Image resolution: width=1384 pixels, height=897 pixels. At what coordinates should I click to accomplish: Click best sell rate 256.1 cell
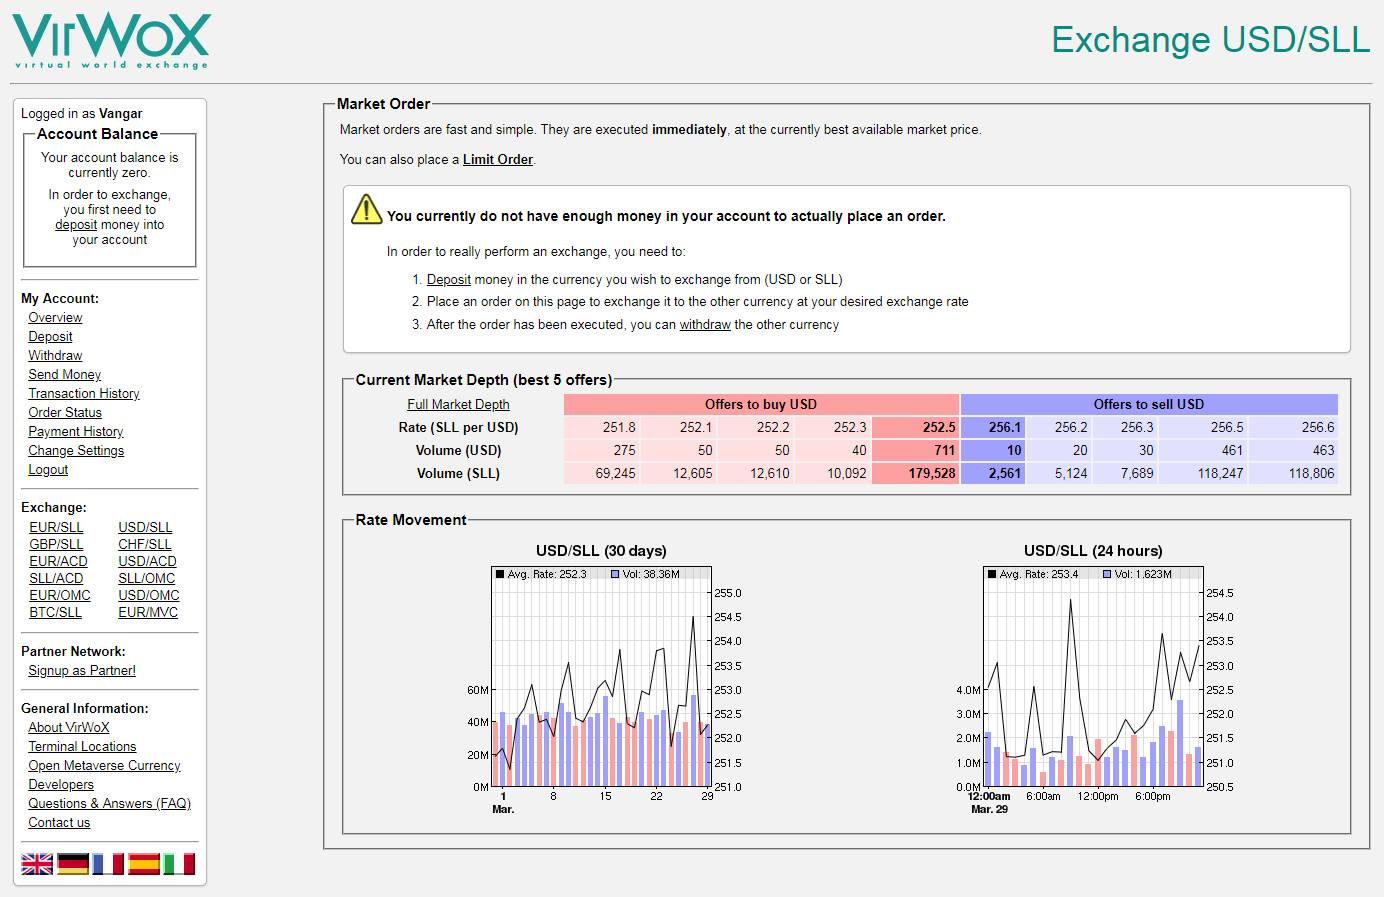tap(993, 427)
